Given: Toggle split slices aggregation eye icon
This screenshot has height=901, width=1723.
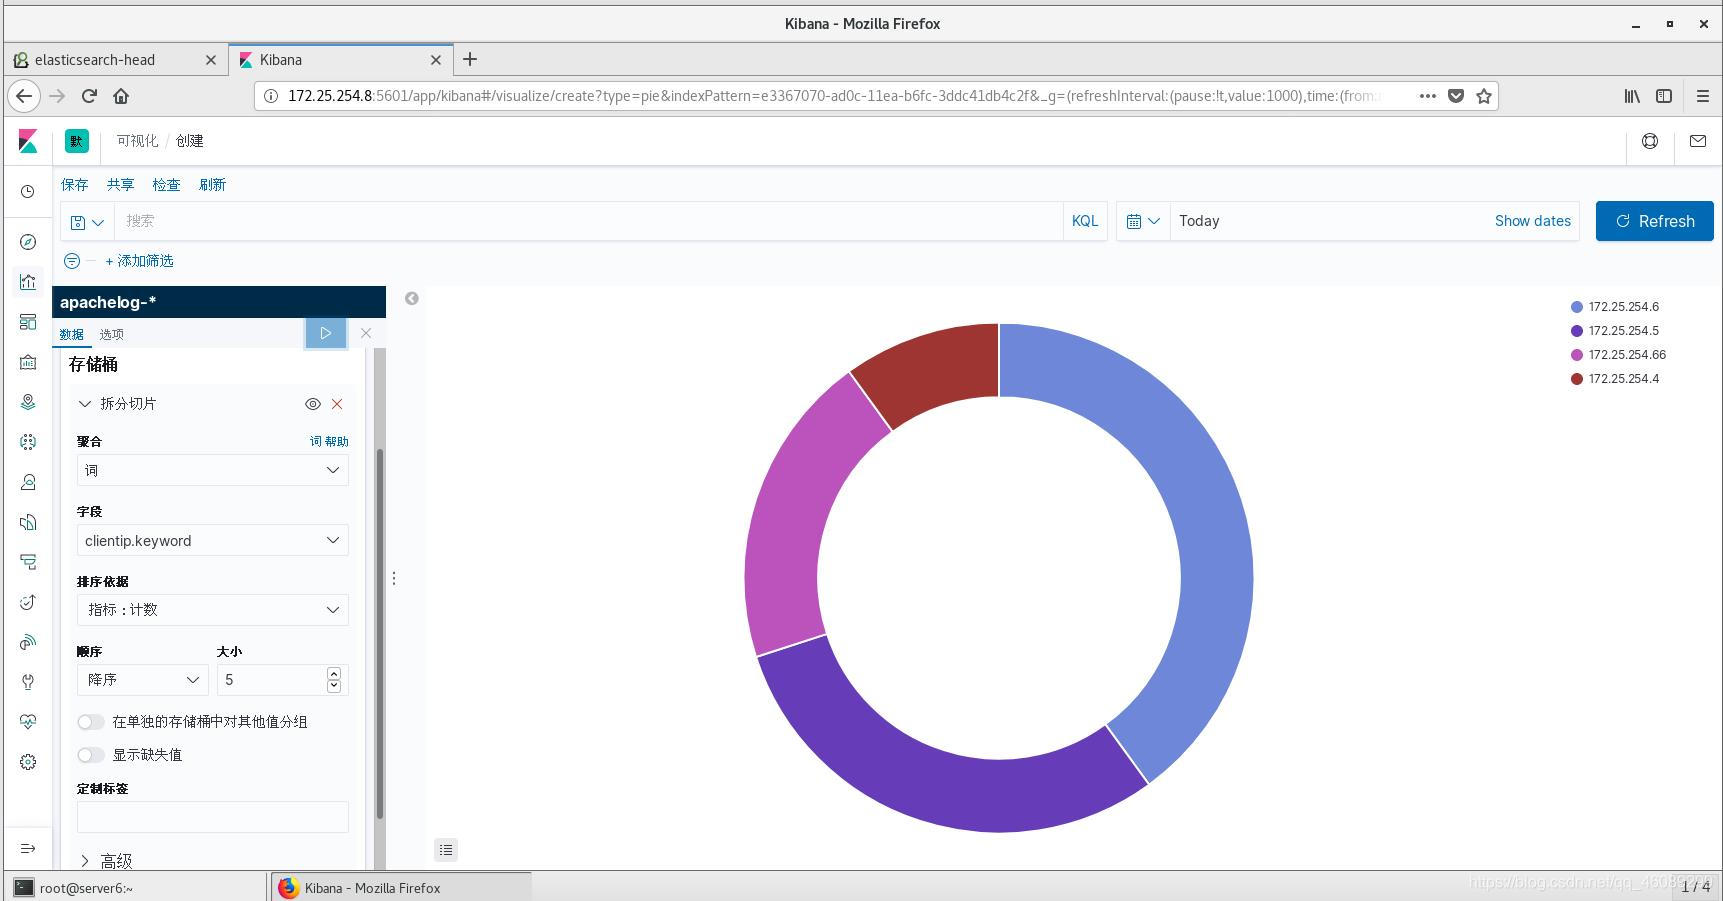Looking at the screenshot, I should [313, 404].
